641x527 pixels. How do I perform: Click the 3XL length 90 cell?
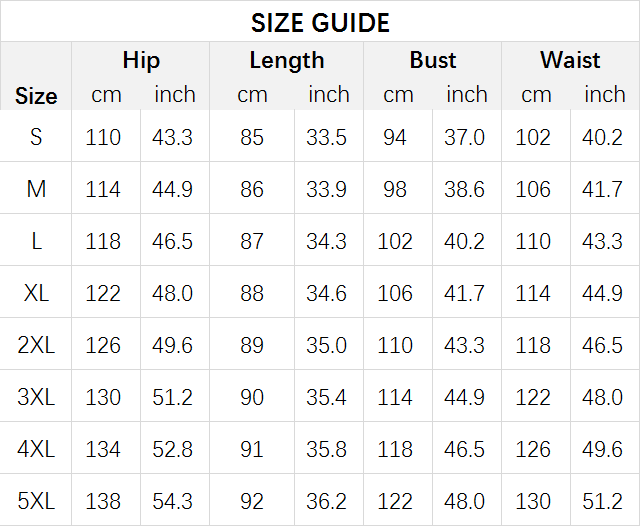[x=252, y=397]
